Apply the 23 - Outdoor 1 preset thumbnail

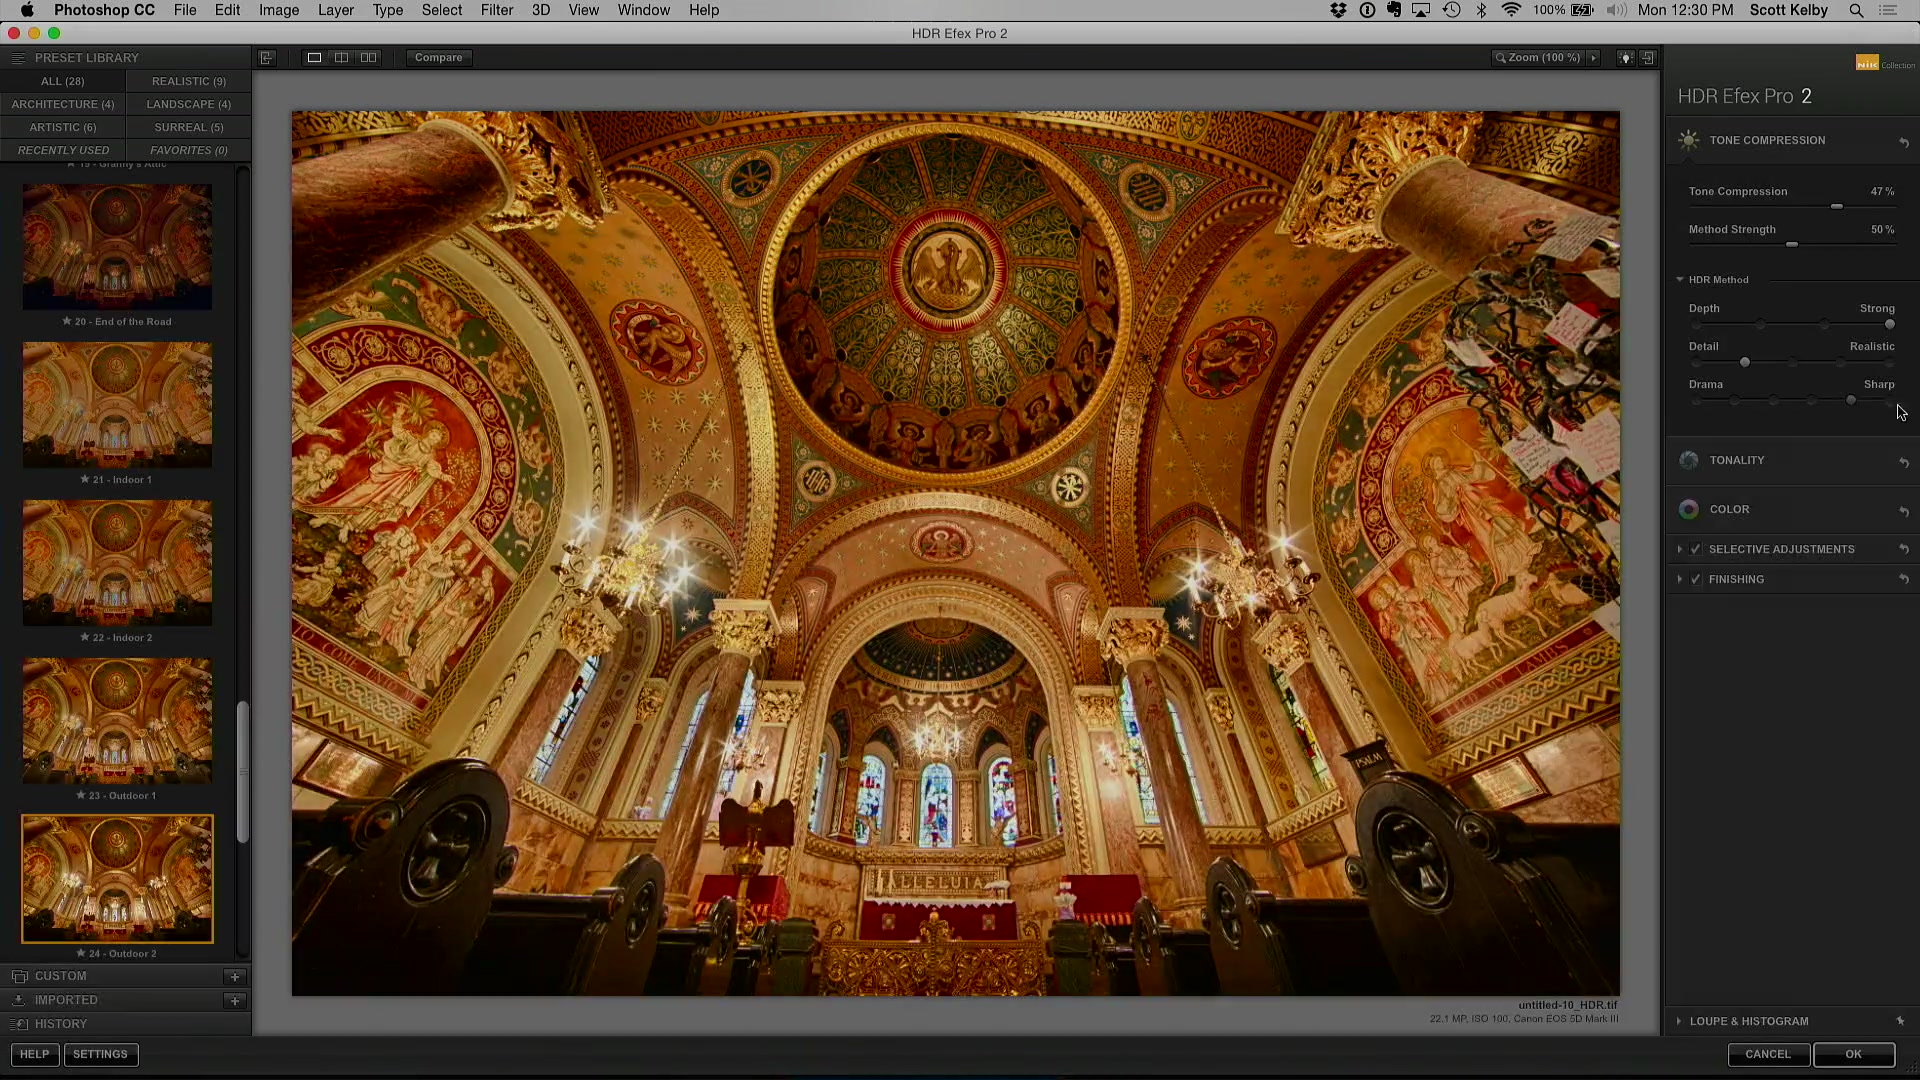click(117, 721)
